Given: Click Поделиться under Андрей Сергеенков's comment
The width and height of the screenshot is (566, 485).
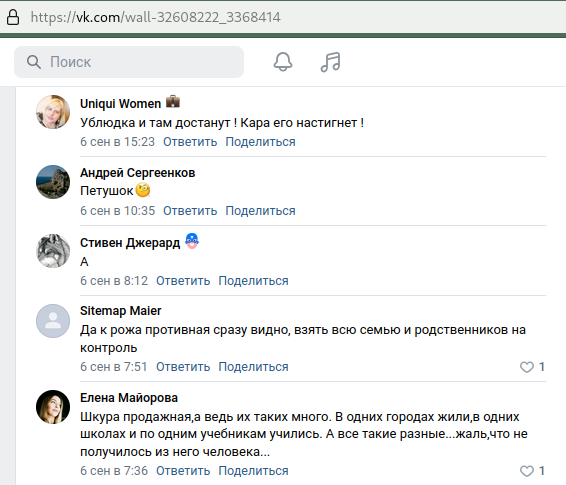Looking at the screenshot, I should click(260, 211).
